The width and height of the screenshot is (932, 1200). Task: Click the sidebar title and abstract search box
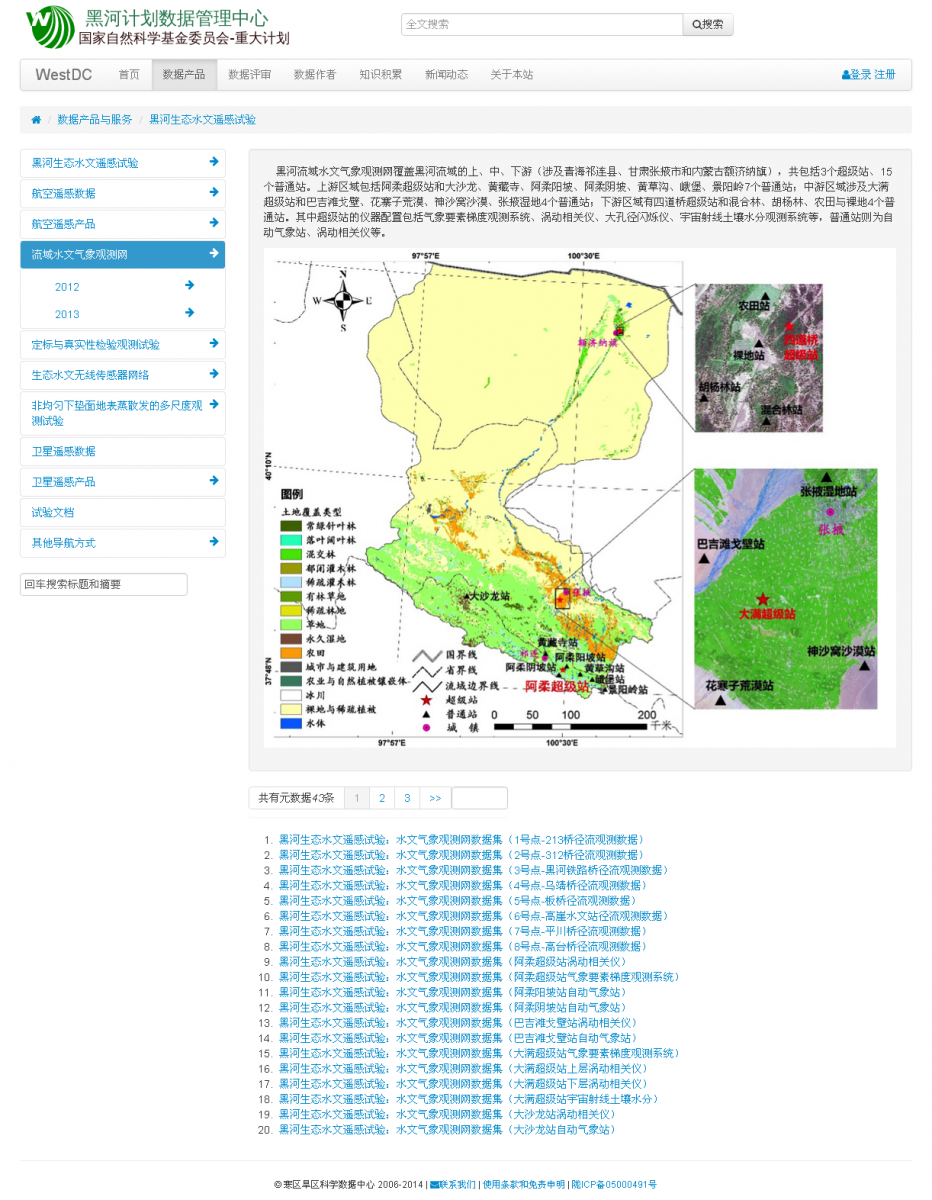103,584
